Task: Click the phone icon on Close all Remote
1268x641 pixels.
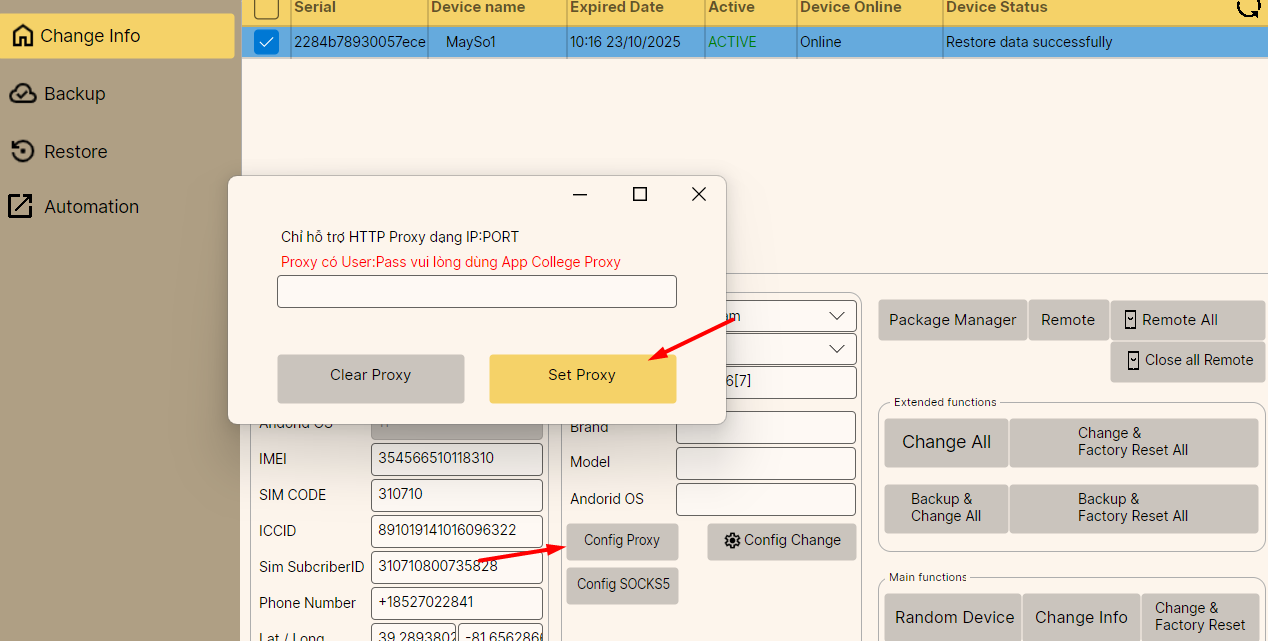Action: point(1133,360)
